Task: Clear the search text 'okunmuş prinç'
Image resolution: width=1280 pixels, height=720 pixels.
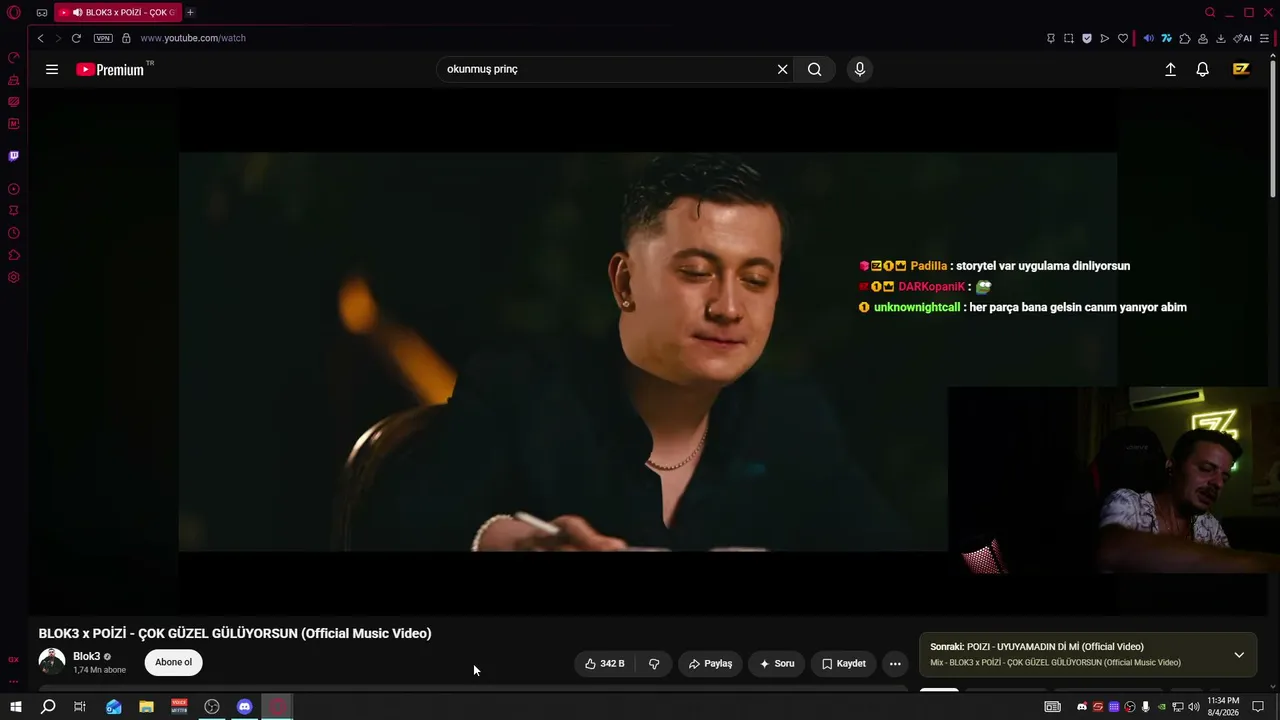Action: [783, 69]
